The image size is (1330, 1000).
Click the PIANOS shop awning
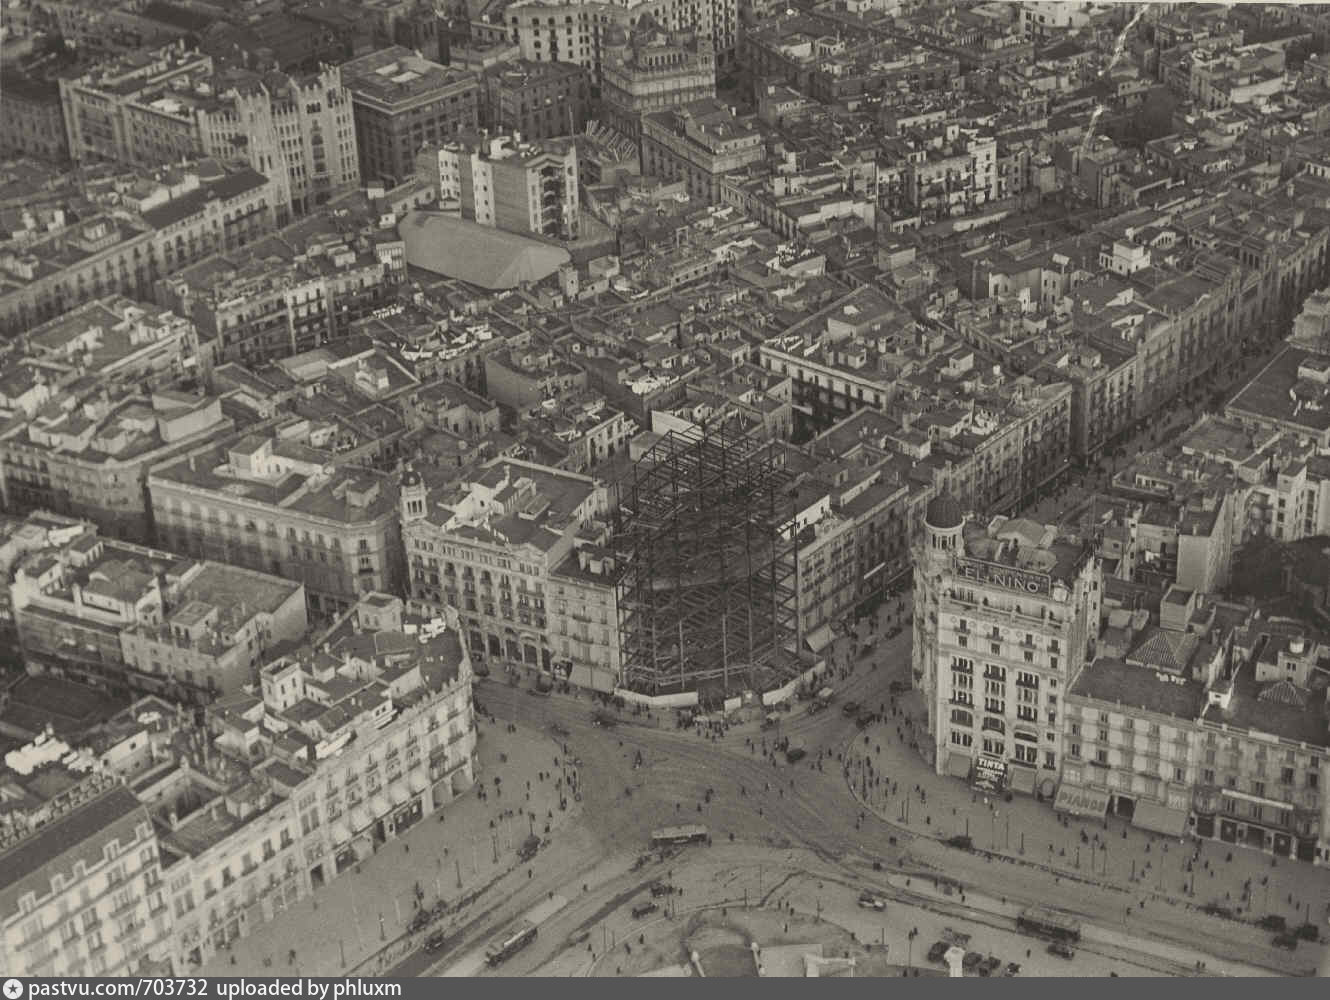click(x=1081, y=802)
